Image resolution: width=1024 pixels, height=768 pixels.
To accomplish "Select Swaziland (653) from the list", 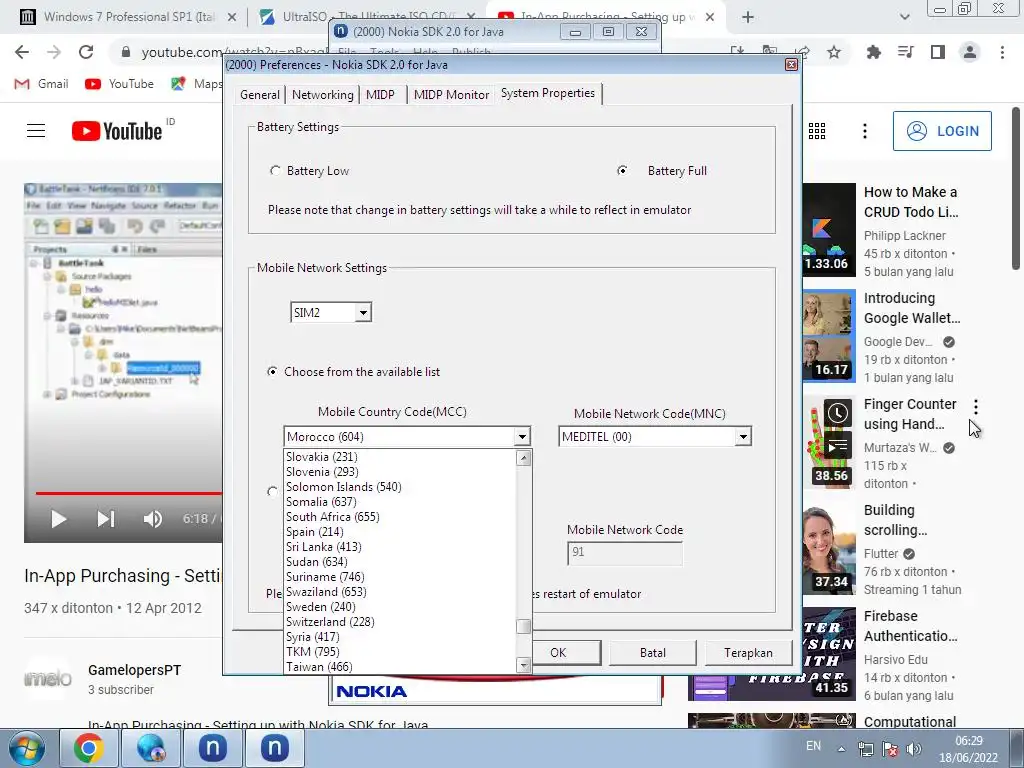I will [x=400, y=592].
